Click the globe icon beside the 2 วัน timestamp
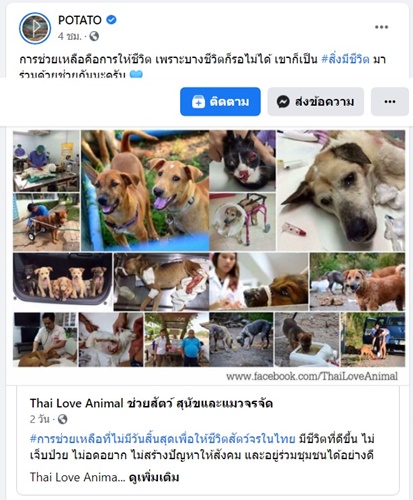 (x=62, y=419)
